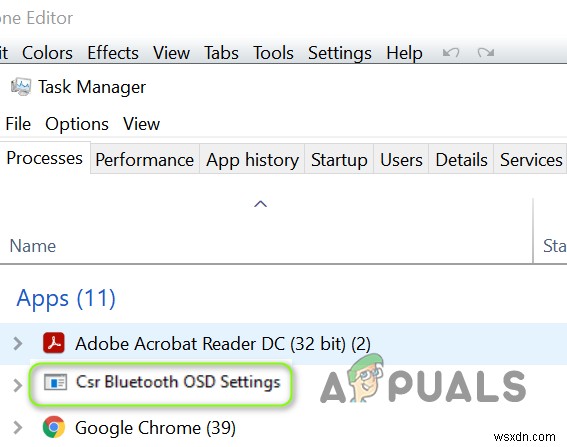Expand Csr Bluetooth OSD Settings group
This screenshot has height=447, width=567.
click(17, 385)
